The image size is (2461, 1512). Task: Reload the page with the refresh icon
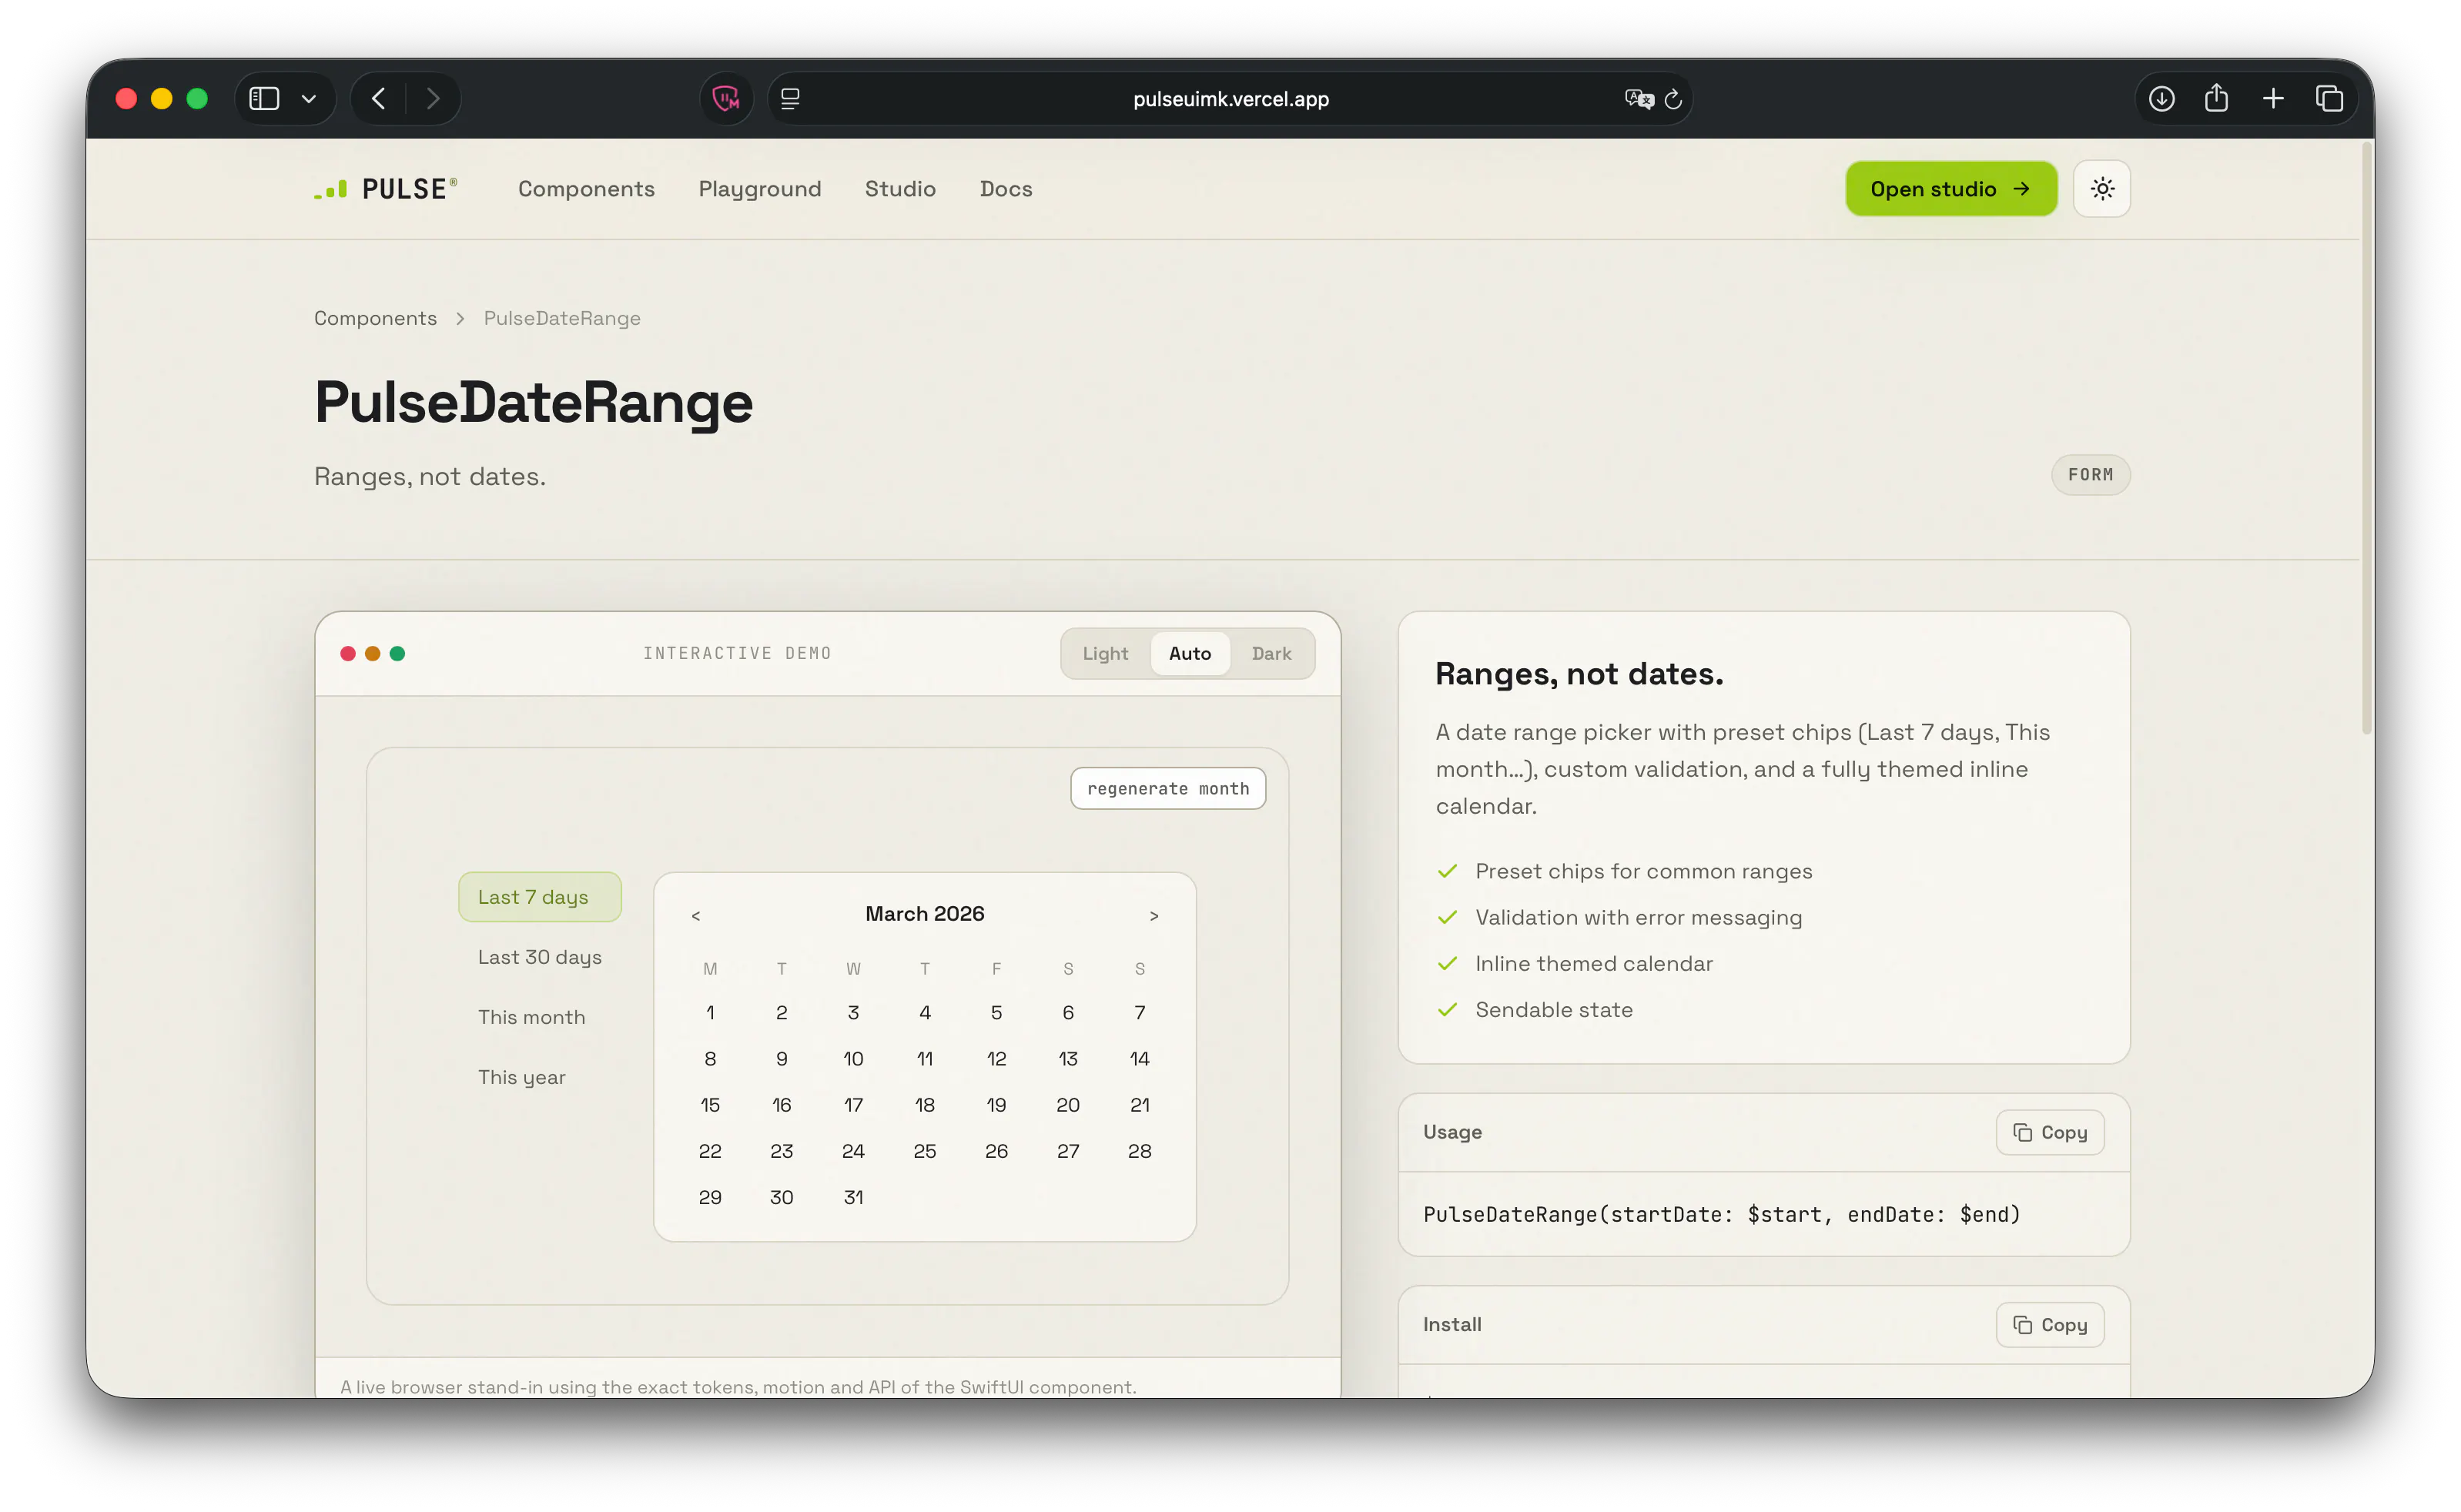pyautogui.click(x=1673, y=99)
